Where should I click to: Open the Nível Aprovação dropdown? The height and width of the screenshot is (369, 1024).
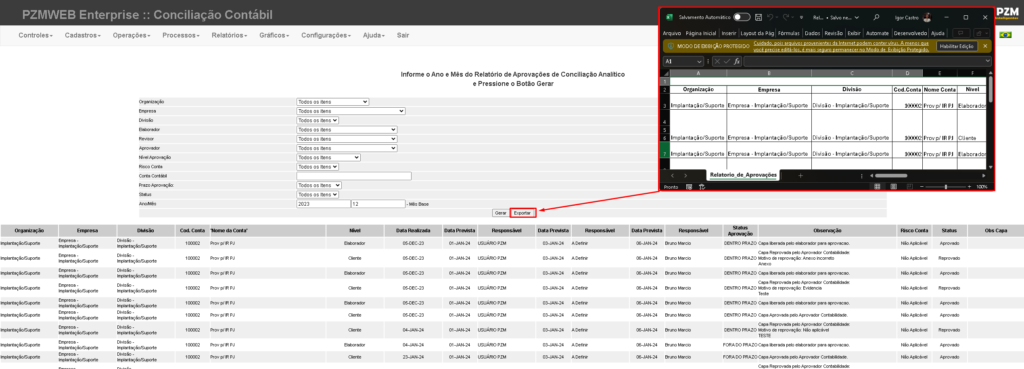coord(328,157)
